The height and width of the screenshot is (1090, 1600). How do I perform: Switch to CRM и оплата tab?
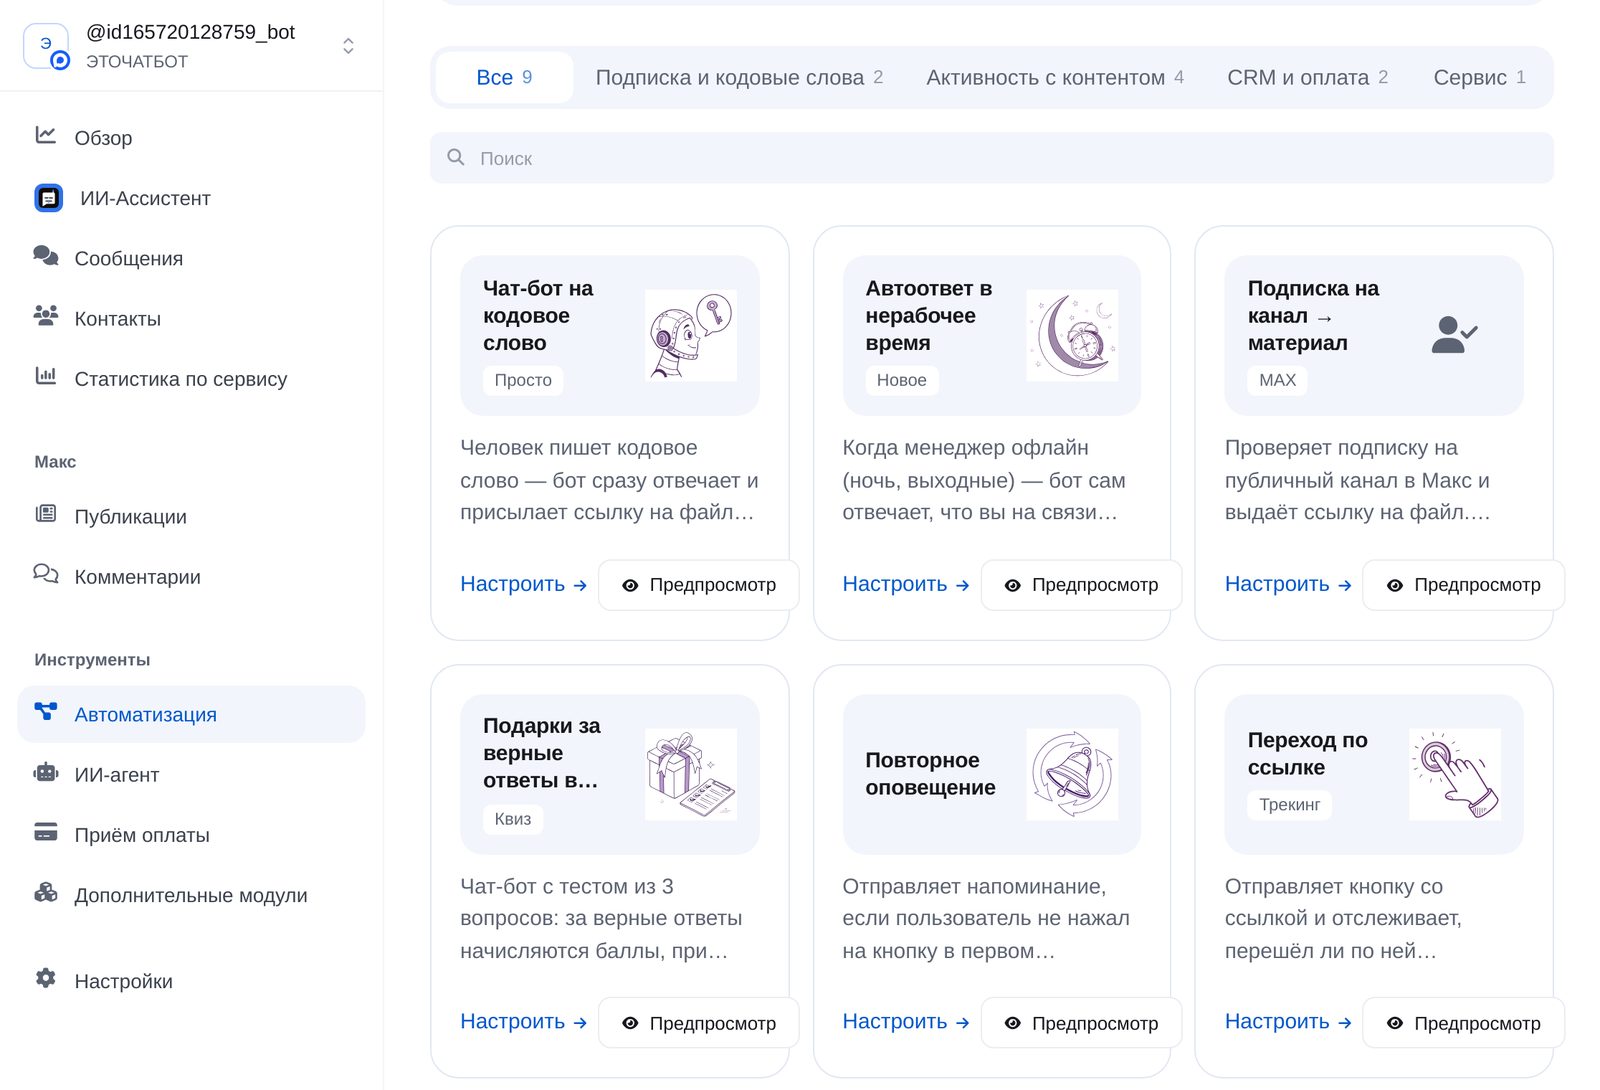pos(1307,77)
